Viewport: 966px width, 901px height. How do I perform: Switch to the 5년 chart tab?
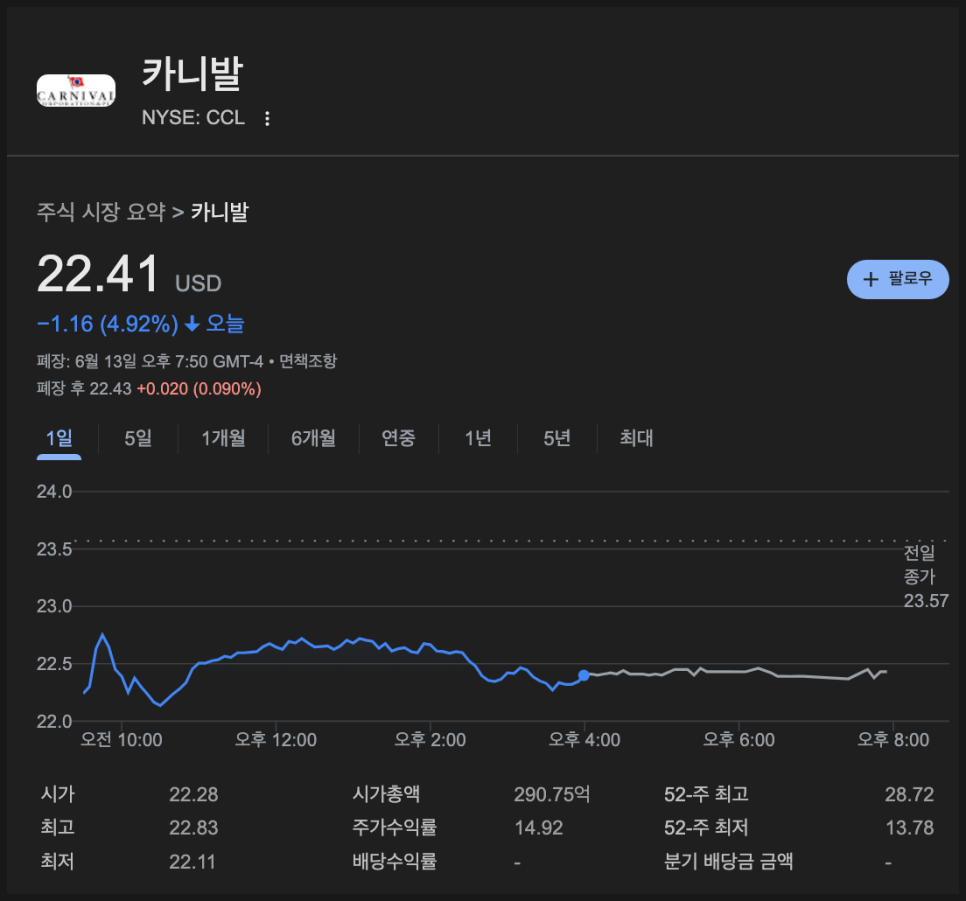click(557, 438)
